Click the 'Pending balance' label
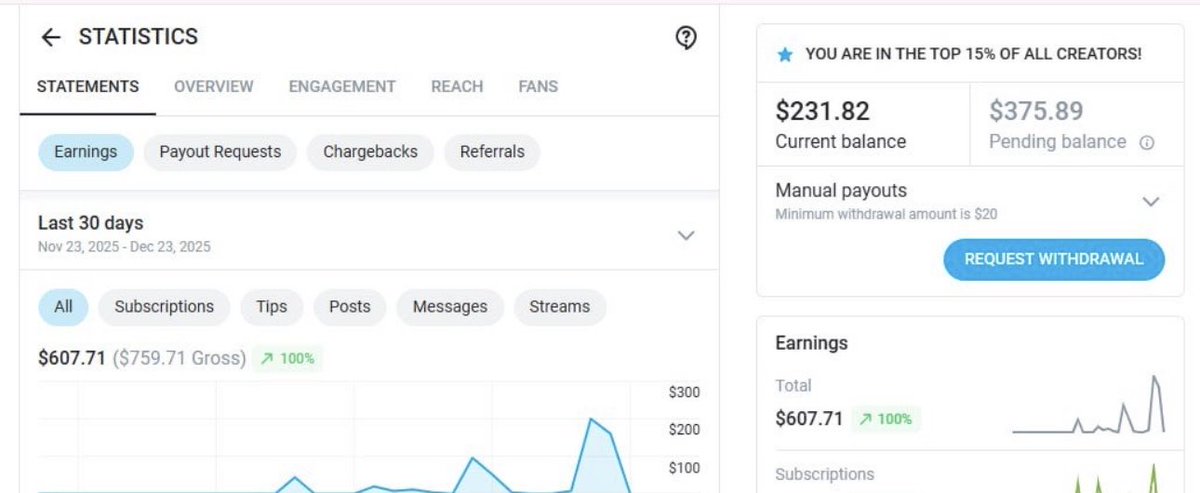Viewport: 1200px width, 493px height. tap(1057, 142)
